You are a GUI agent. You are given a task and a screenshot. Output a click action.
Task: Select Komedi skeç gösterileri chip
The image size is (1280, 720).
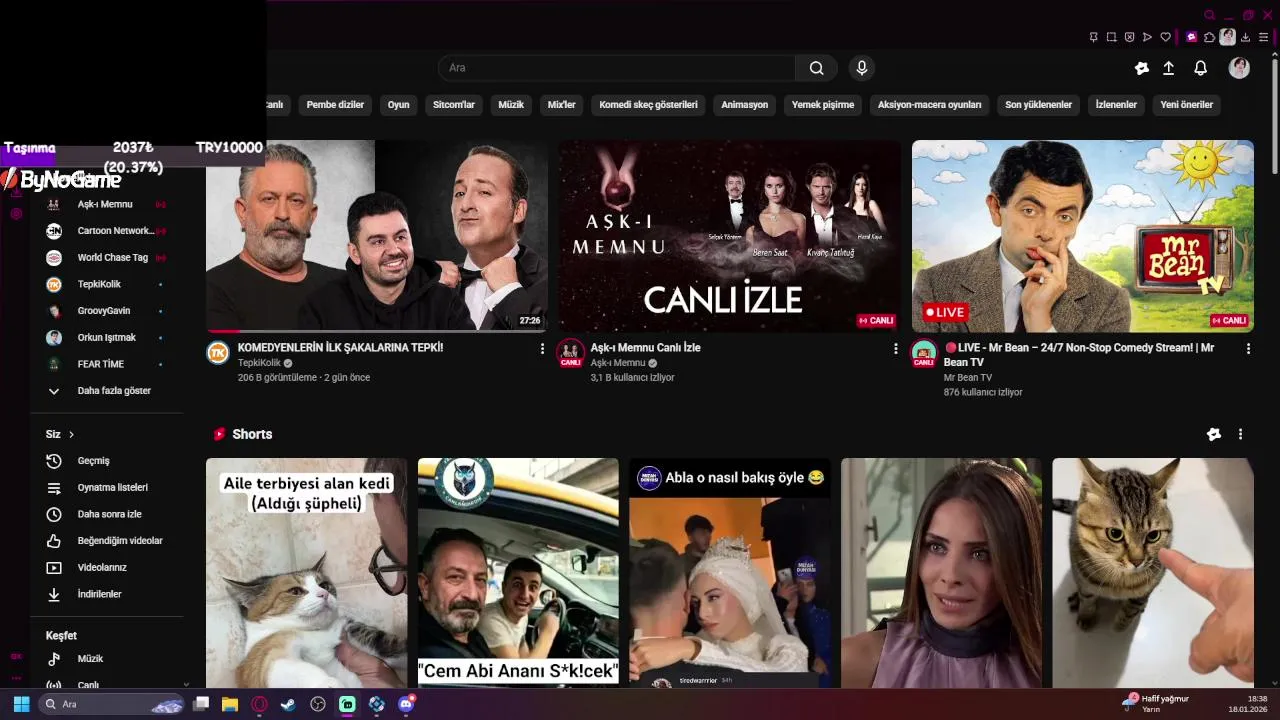click(x=648, y=104)
